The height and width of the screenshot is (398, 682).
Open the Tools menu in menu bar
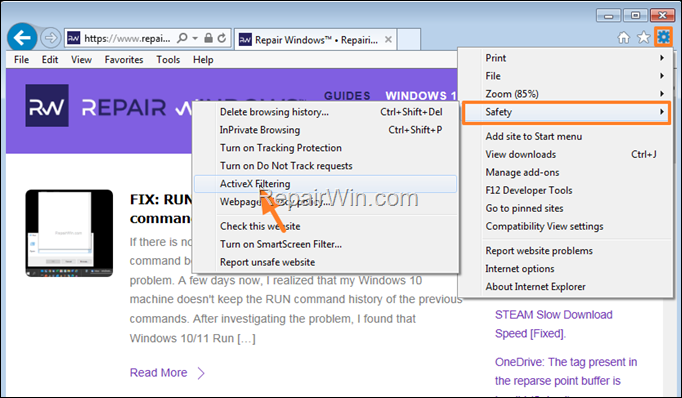pyautogui.click(x=168, y=60)
